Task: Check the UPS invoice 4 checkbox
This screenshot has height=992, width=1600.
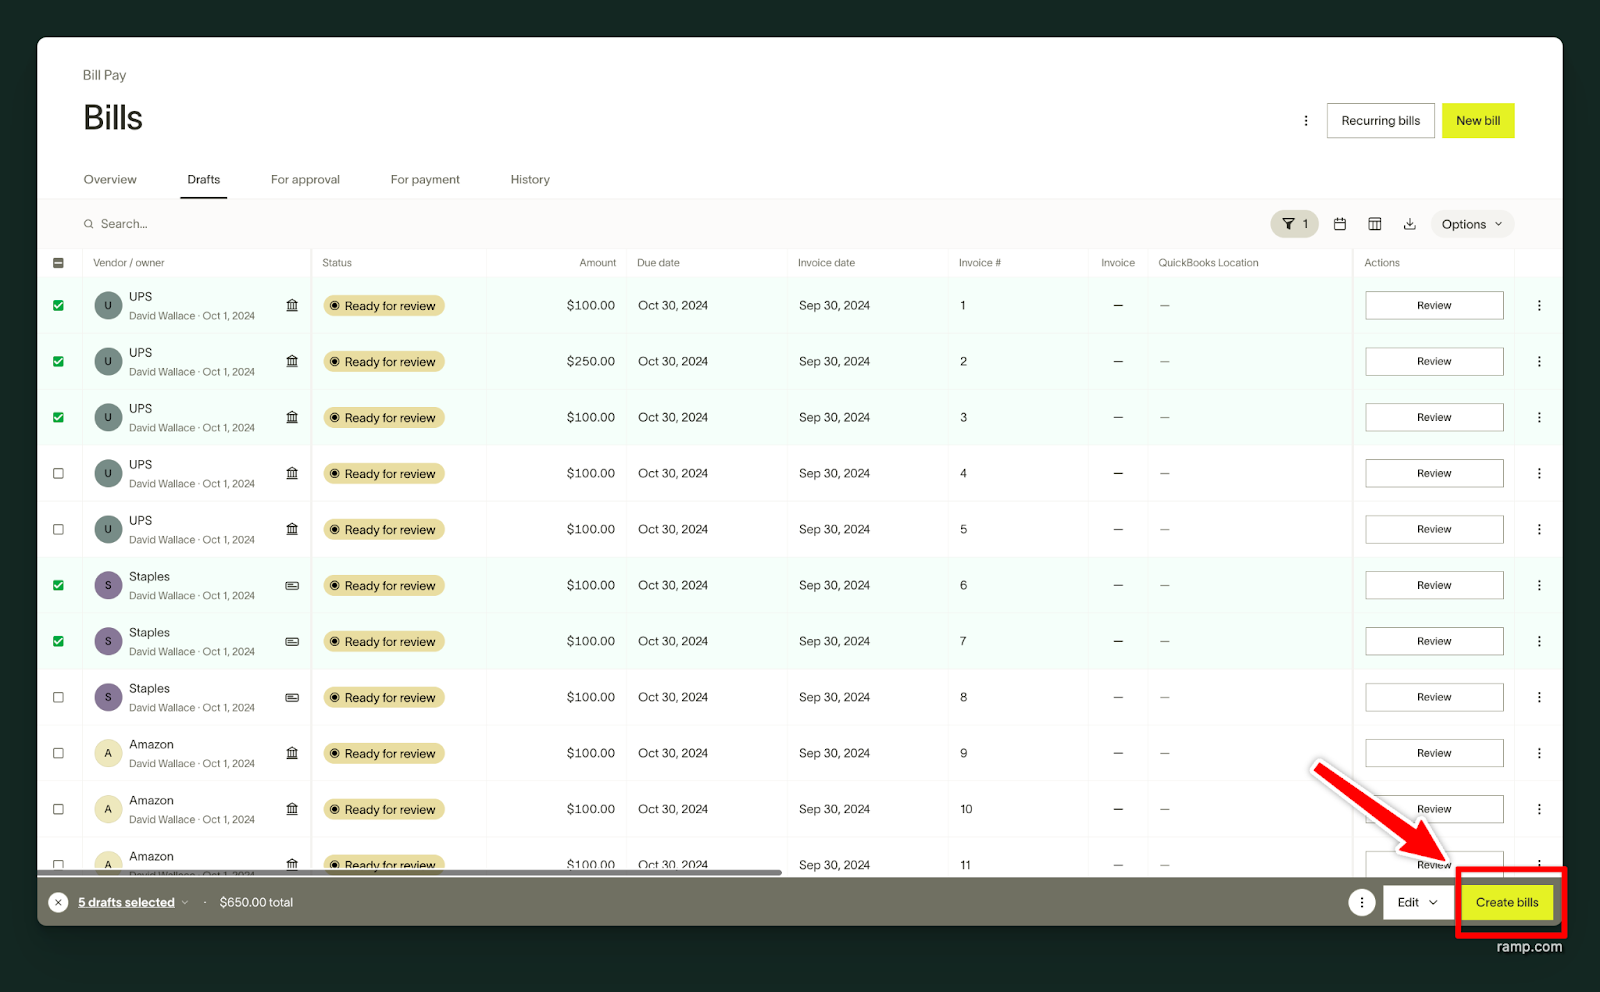Action: (x=58, y=474)
